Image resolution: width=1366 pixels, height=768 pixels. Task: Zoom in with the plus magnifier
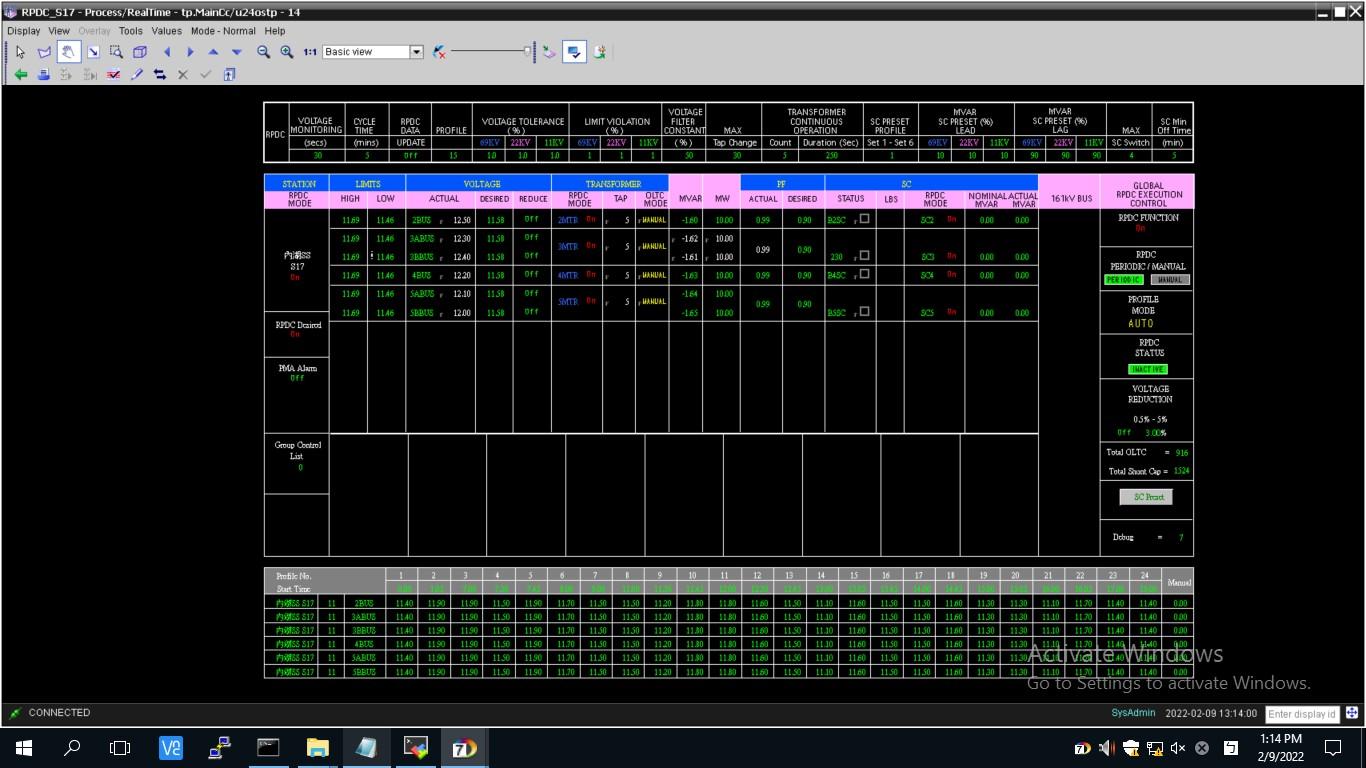(x=287, y=52)
